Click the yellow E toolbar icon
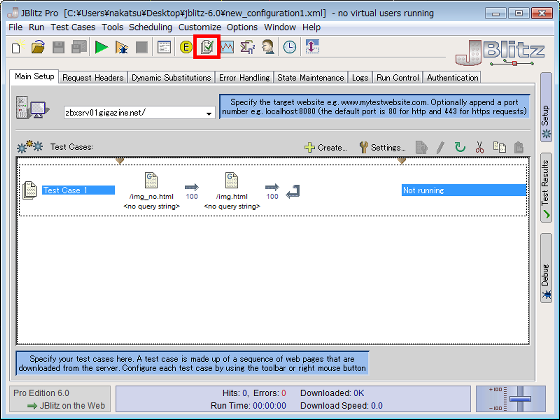 [186, 47]
